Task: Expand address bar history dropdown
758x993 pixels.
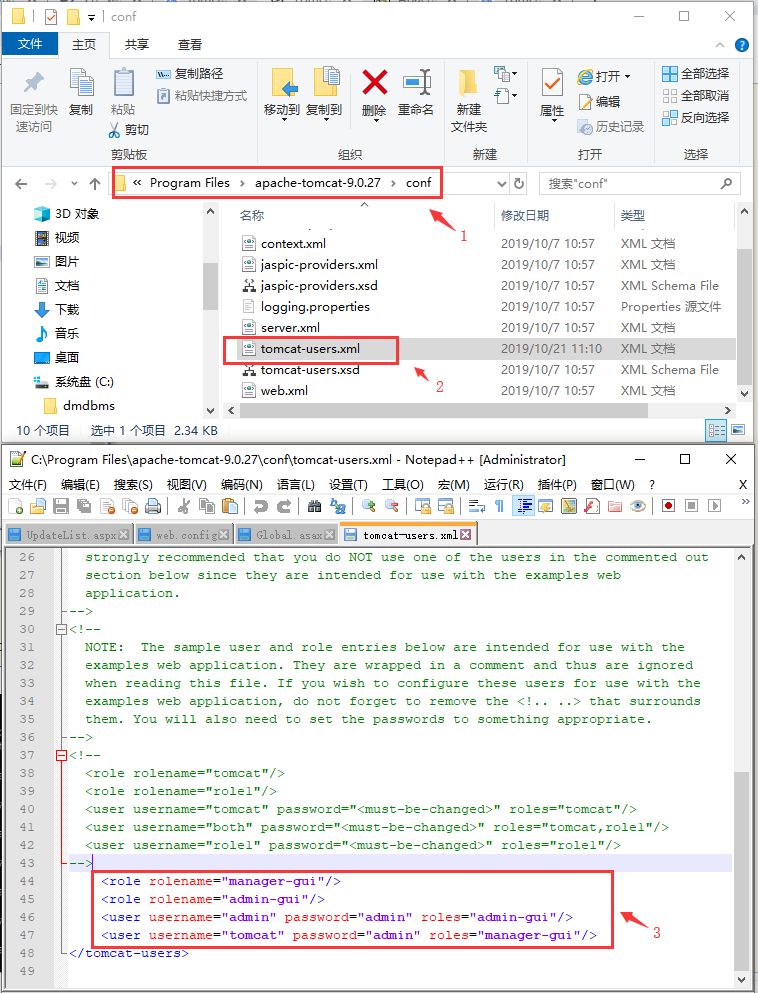Action: (x=502, y=184)
